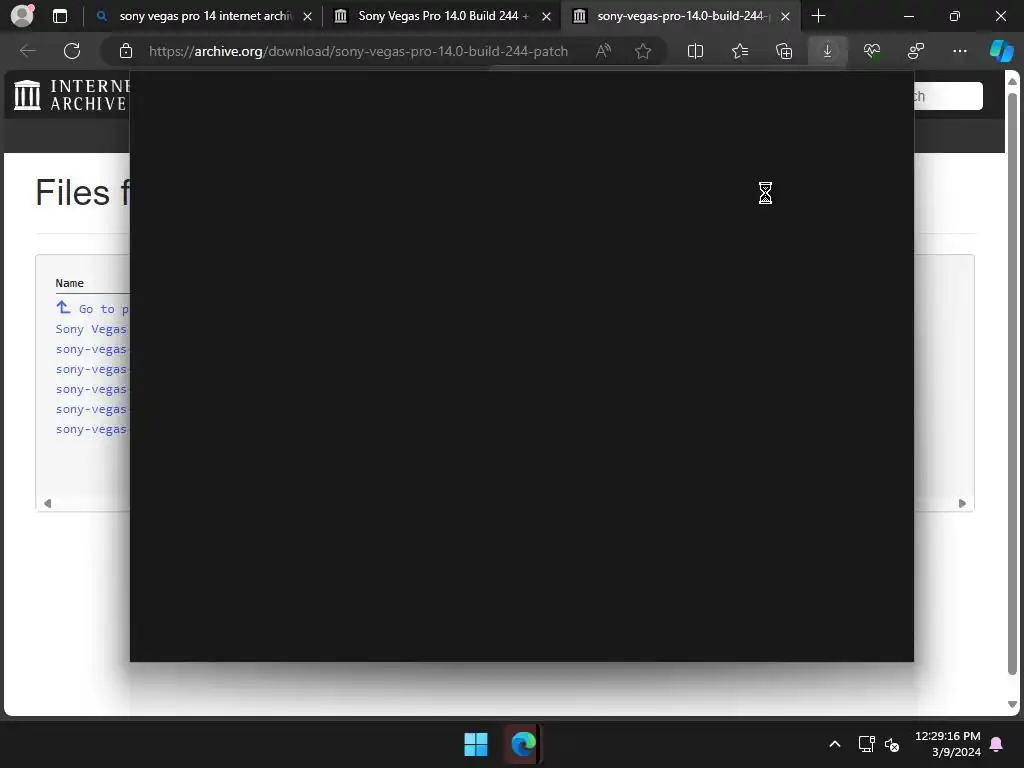1024x768 pixels.
Task: Go back to previous page
Action: click(x=28, y=51)
